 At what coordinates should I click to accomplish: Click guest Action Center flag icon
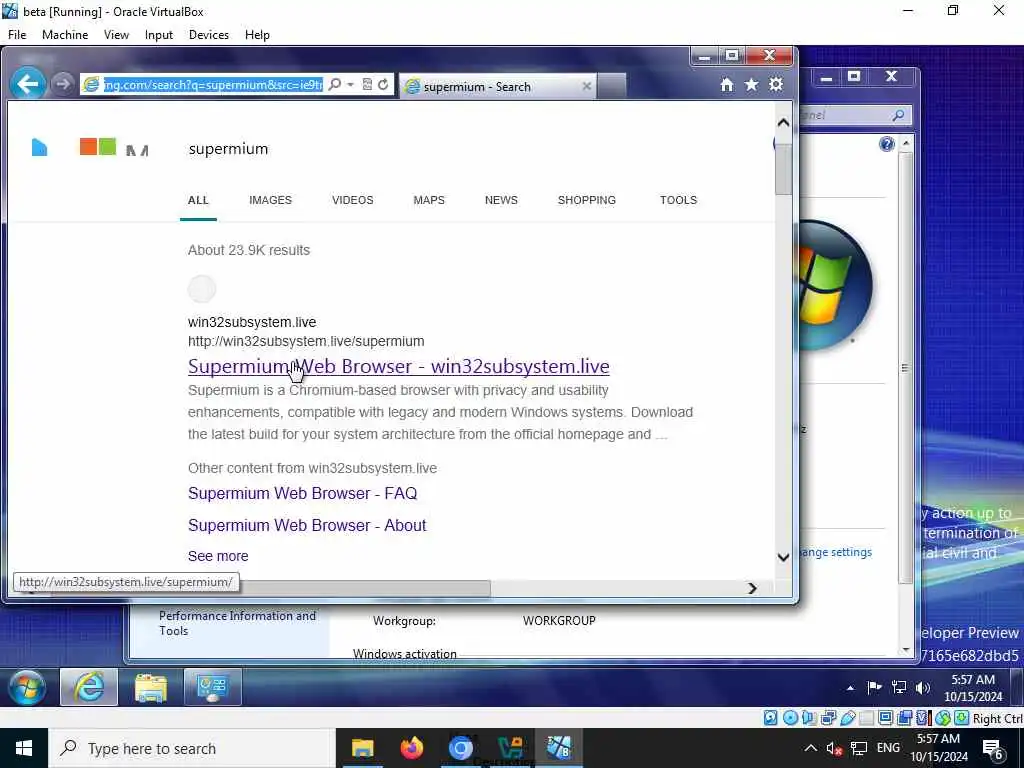point(874,687)
